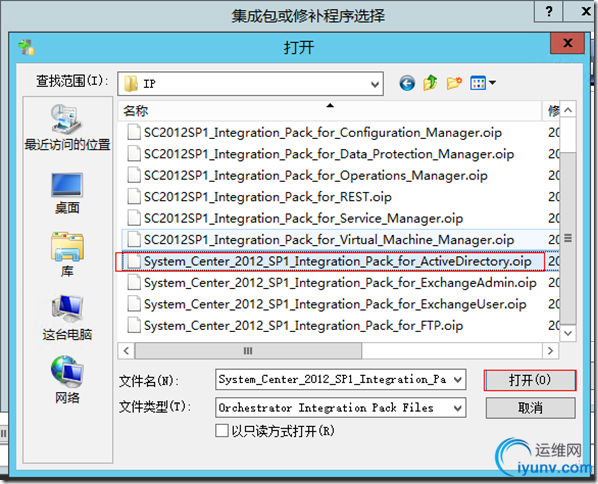The width and height of the screenshot is (598, 484).
Task: Click the dialog title bar app icon
Action: click(x=26, y=47)
